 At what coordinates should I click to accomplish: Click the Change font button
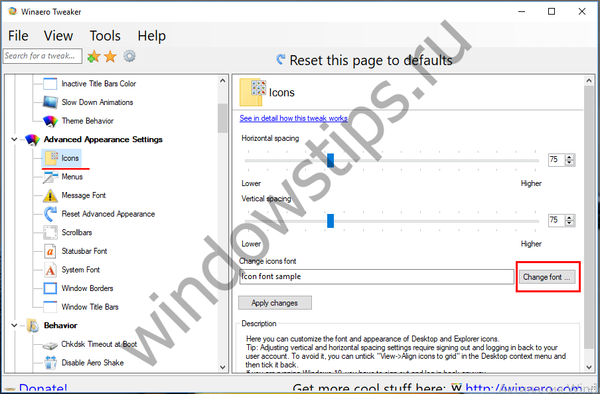pyautogui.click(x=547, y=277)
